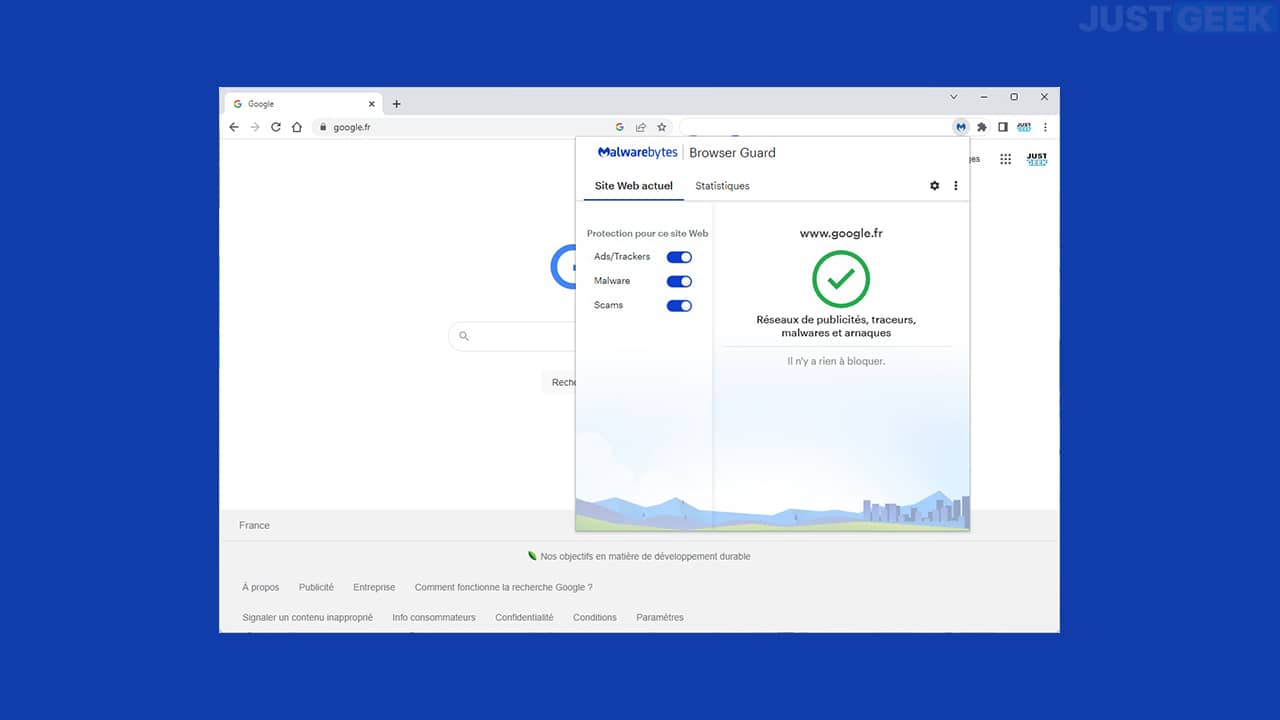The width and height of the screenshot is (1280, 720).
Task: Open the Confidentialité link
Action: (x=524, y=618)
